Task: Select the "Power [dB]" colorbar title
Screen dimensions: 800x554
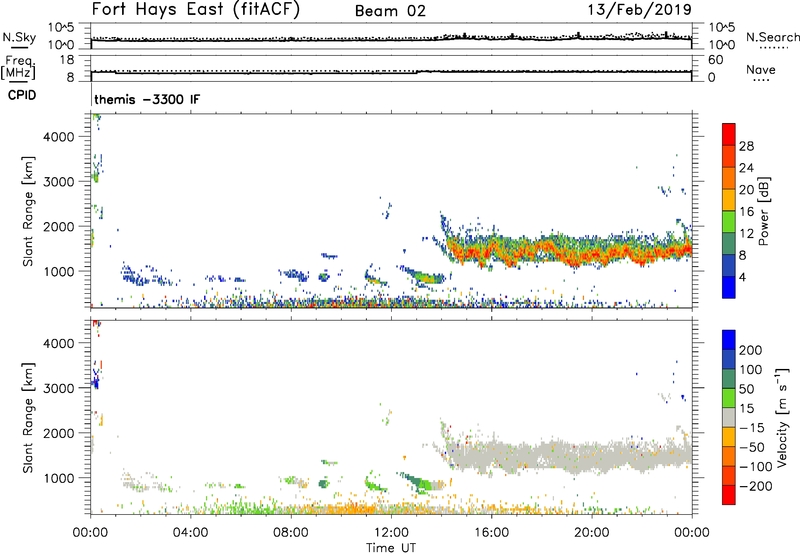Action: (x=764, y=211)
